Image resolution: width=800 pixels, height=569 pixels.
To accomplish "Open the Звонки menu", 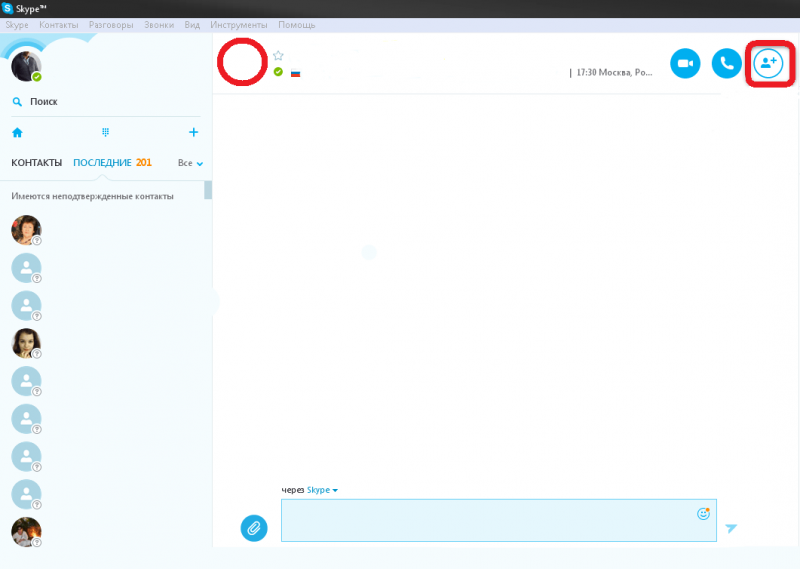I will click(159, 25).
